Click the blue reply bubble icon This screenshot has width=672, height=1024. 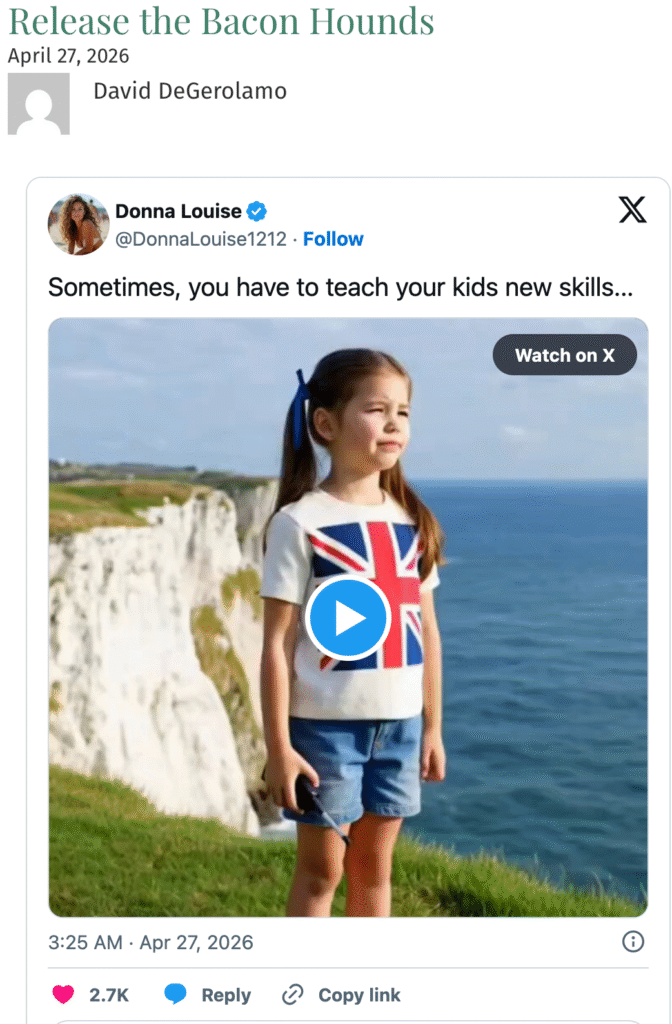pos(176,995)
